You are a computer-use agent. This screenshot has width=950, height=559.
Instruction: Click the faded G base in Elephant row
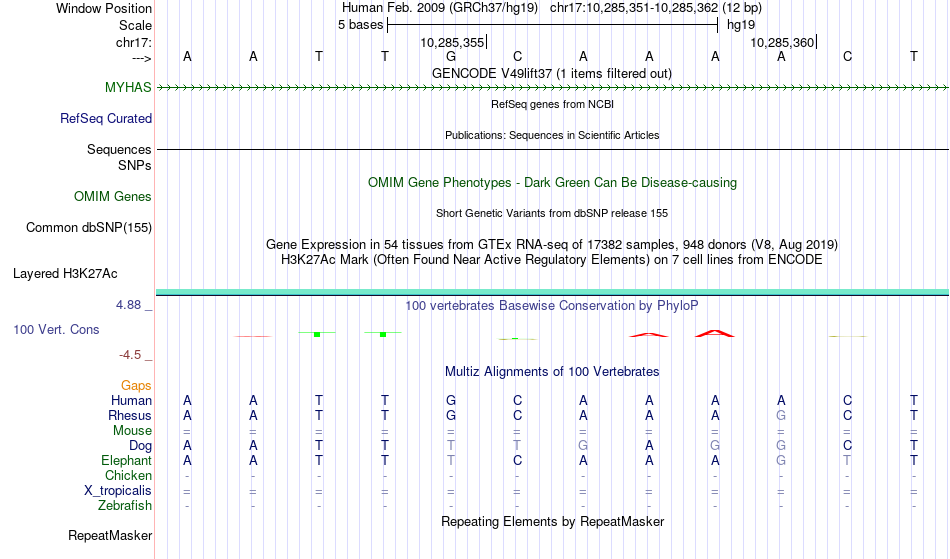point(781,460)
